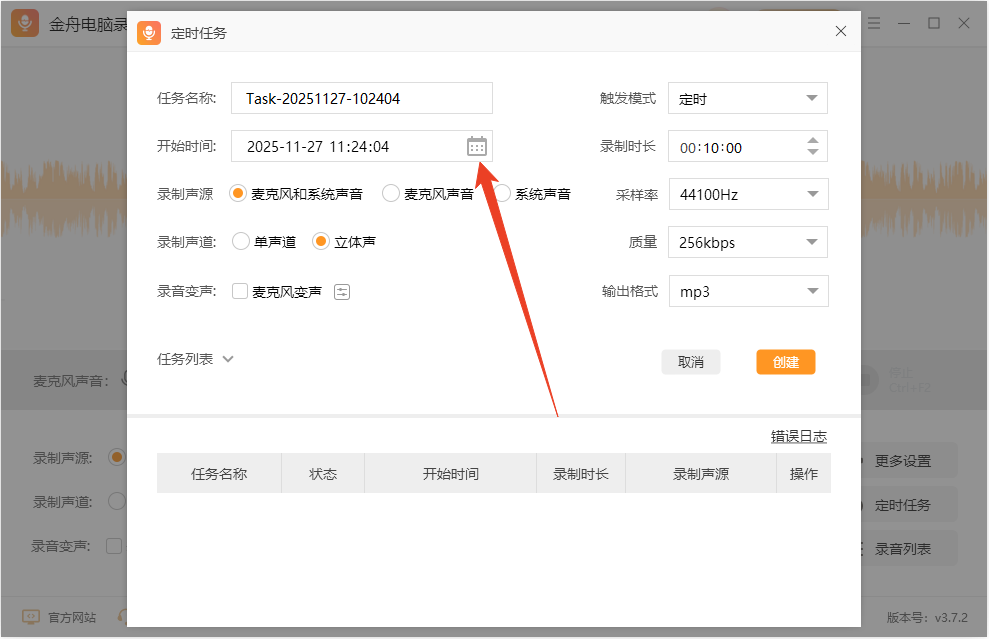Screen dimensions: 989x639
Task: Choose stereo channel option
Action: click(321, 242)
